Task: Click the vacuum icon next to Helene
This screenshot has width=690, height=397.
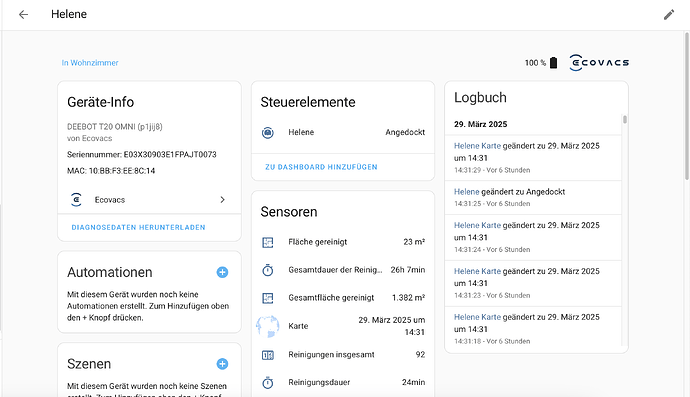Action: 268,132
